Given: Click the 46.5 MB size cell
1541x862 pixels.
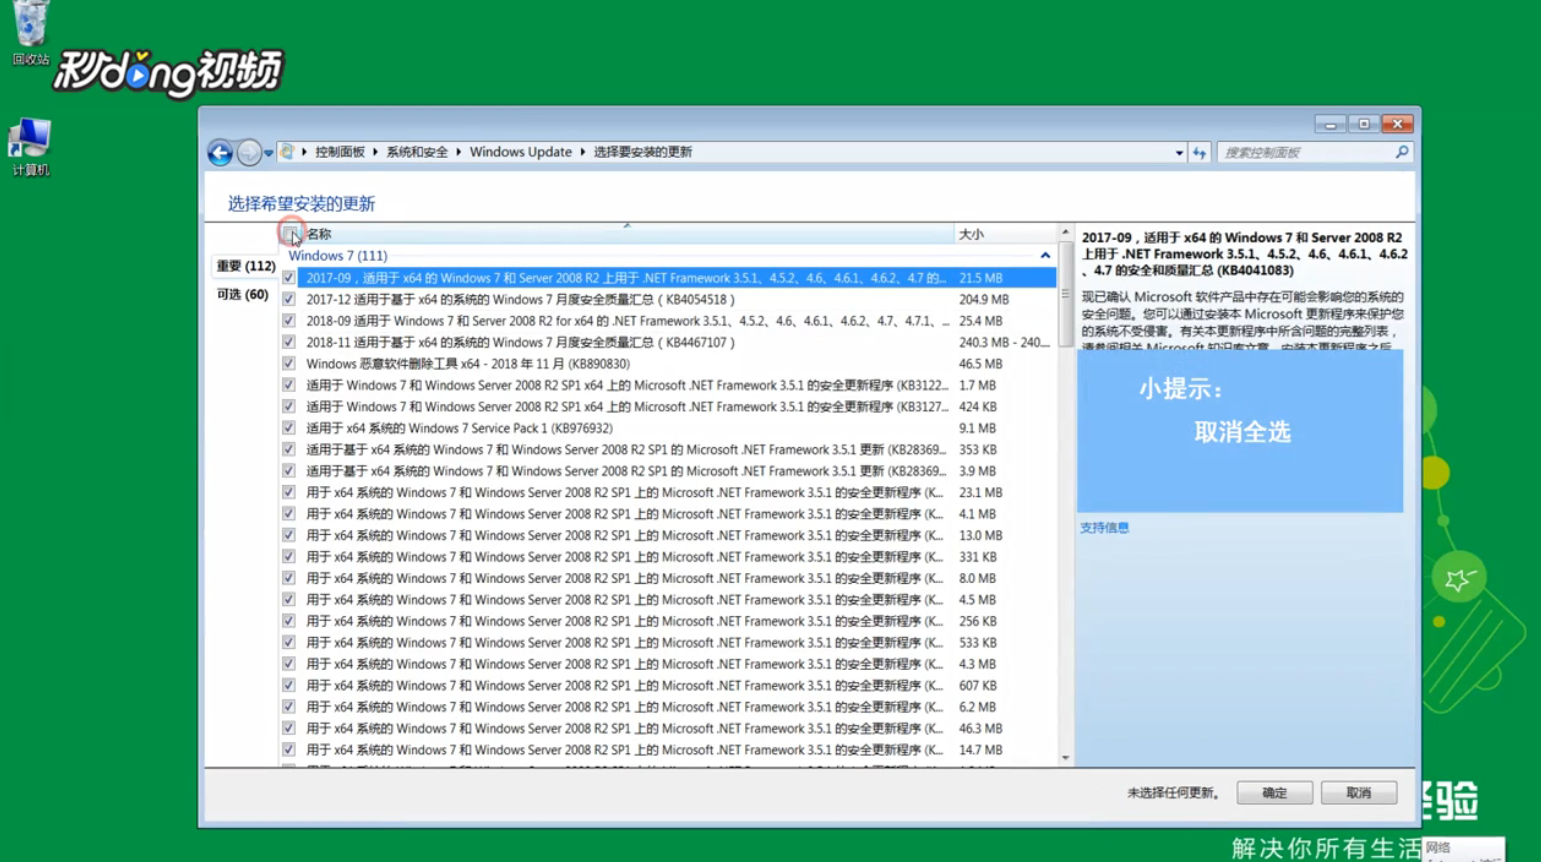Looking at the screenshot, I should tap(981, 364).
